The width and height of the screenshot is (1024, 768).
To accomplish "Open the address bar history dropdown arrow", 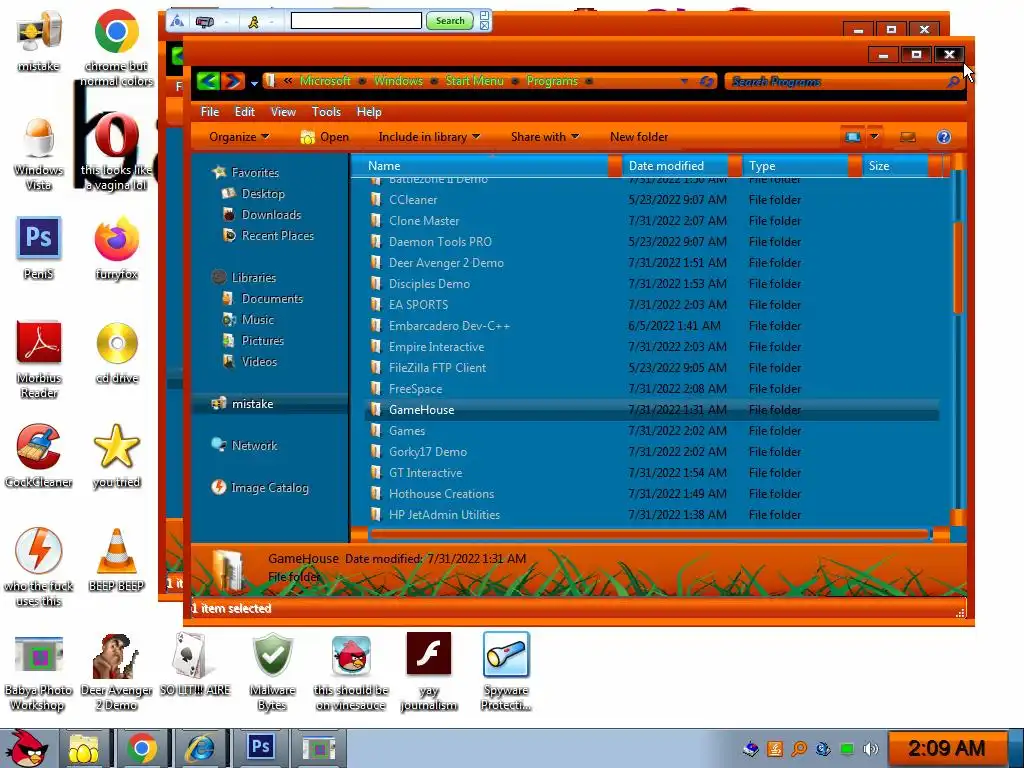I will pyautogui.click(x=684, y=82).
